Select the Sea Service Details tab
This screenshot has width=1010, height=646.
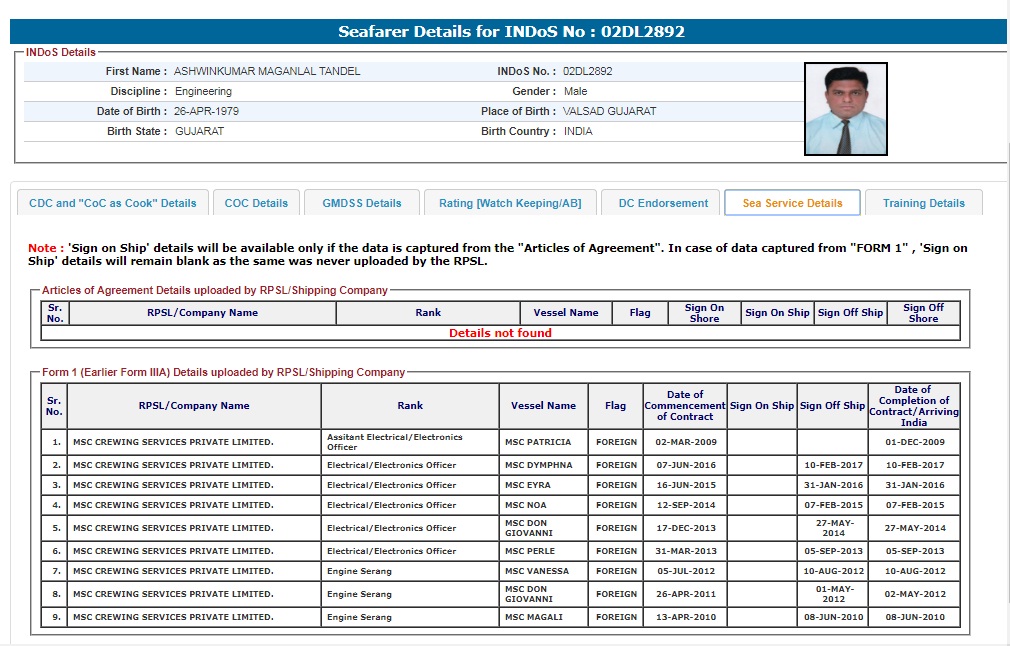tap(792, 203)
